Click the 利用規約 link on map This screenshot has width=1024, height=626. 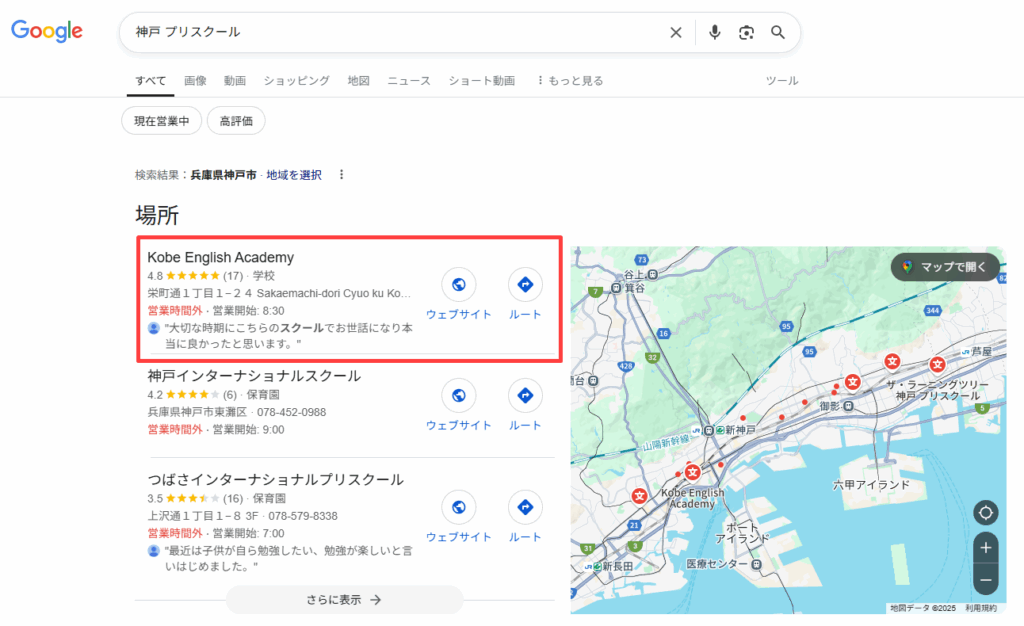[x=981, y=608]
